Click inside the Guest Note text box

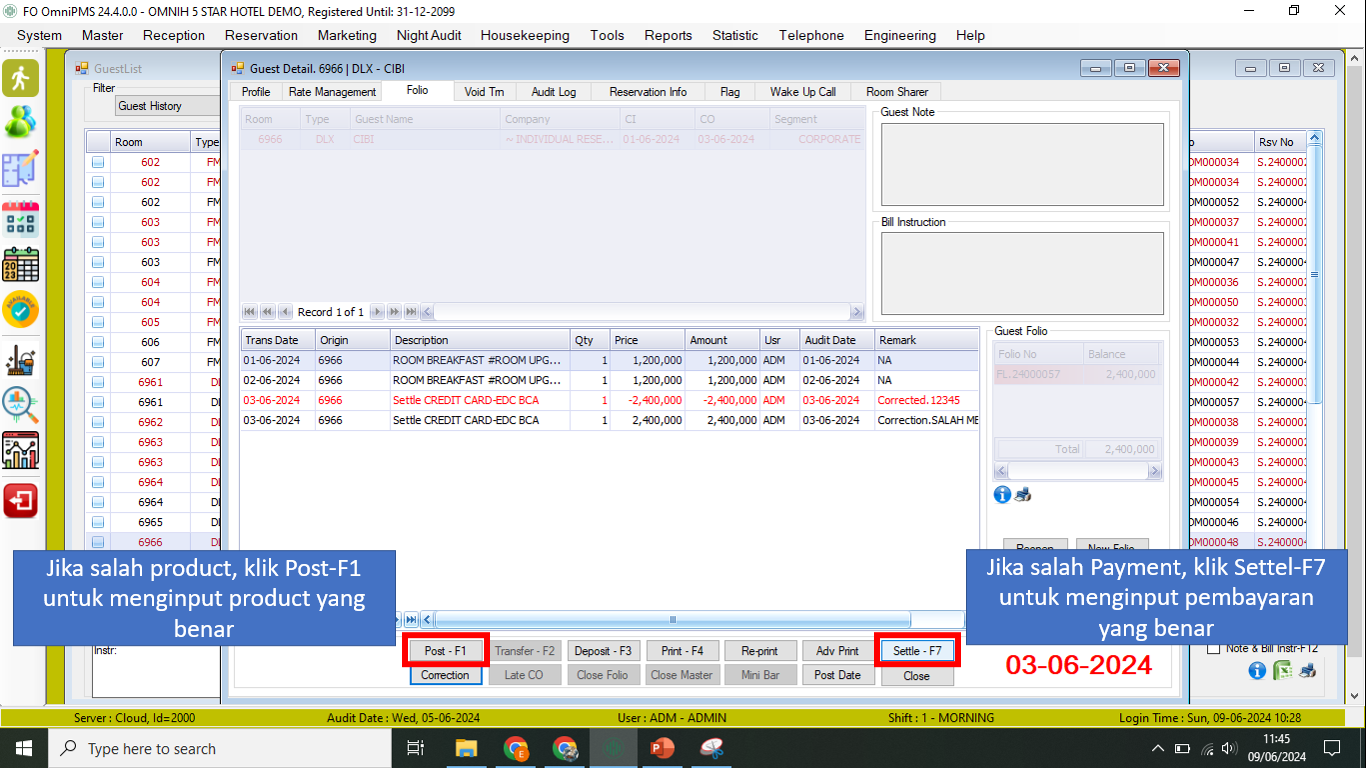coord(1022,165)
